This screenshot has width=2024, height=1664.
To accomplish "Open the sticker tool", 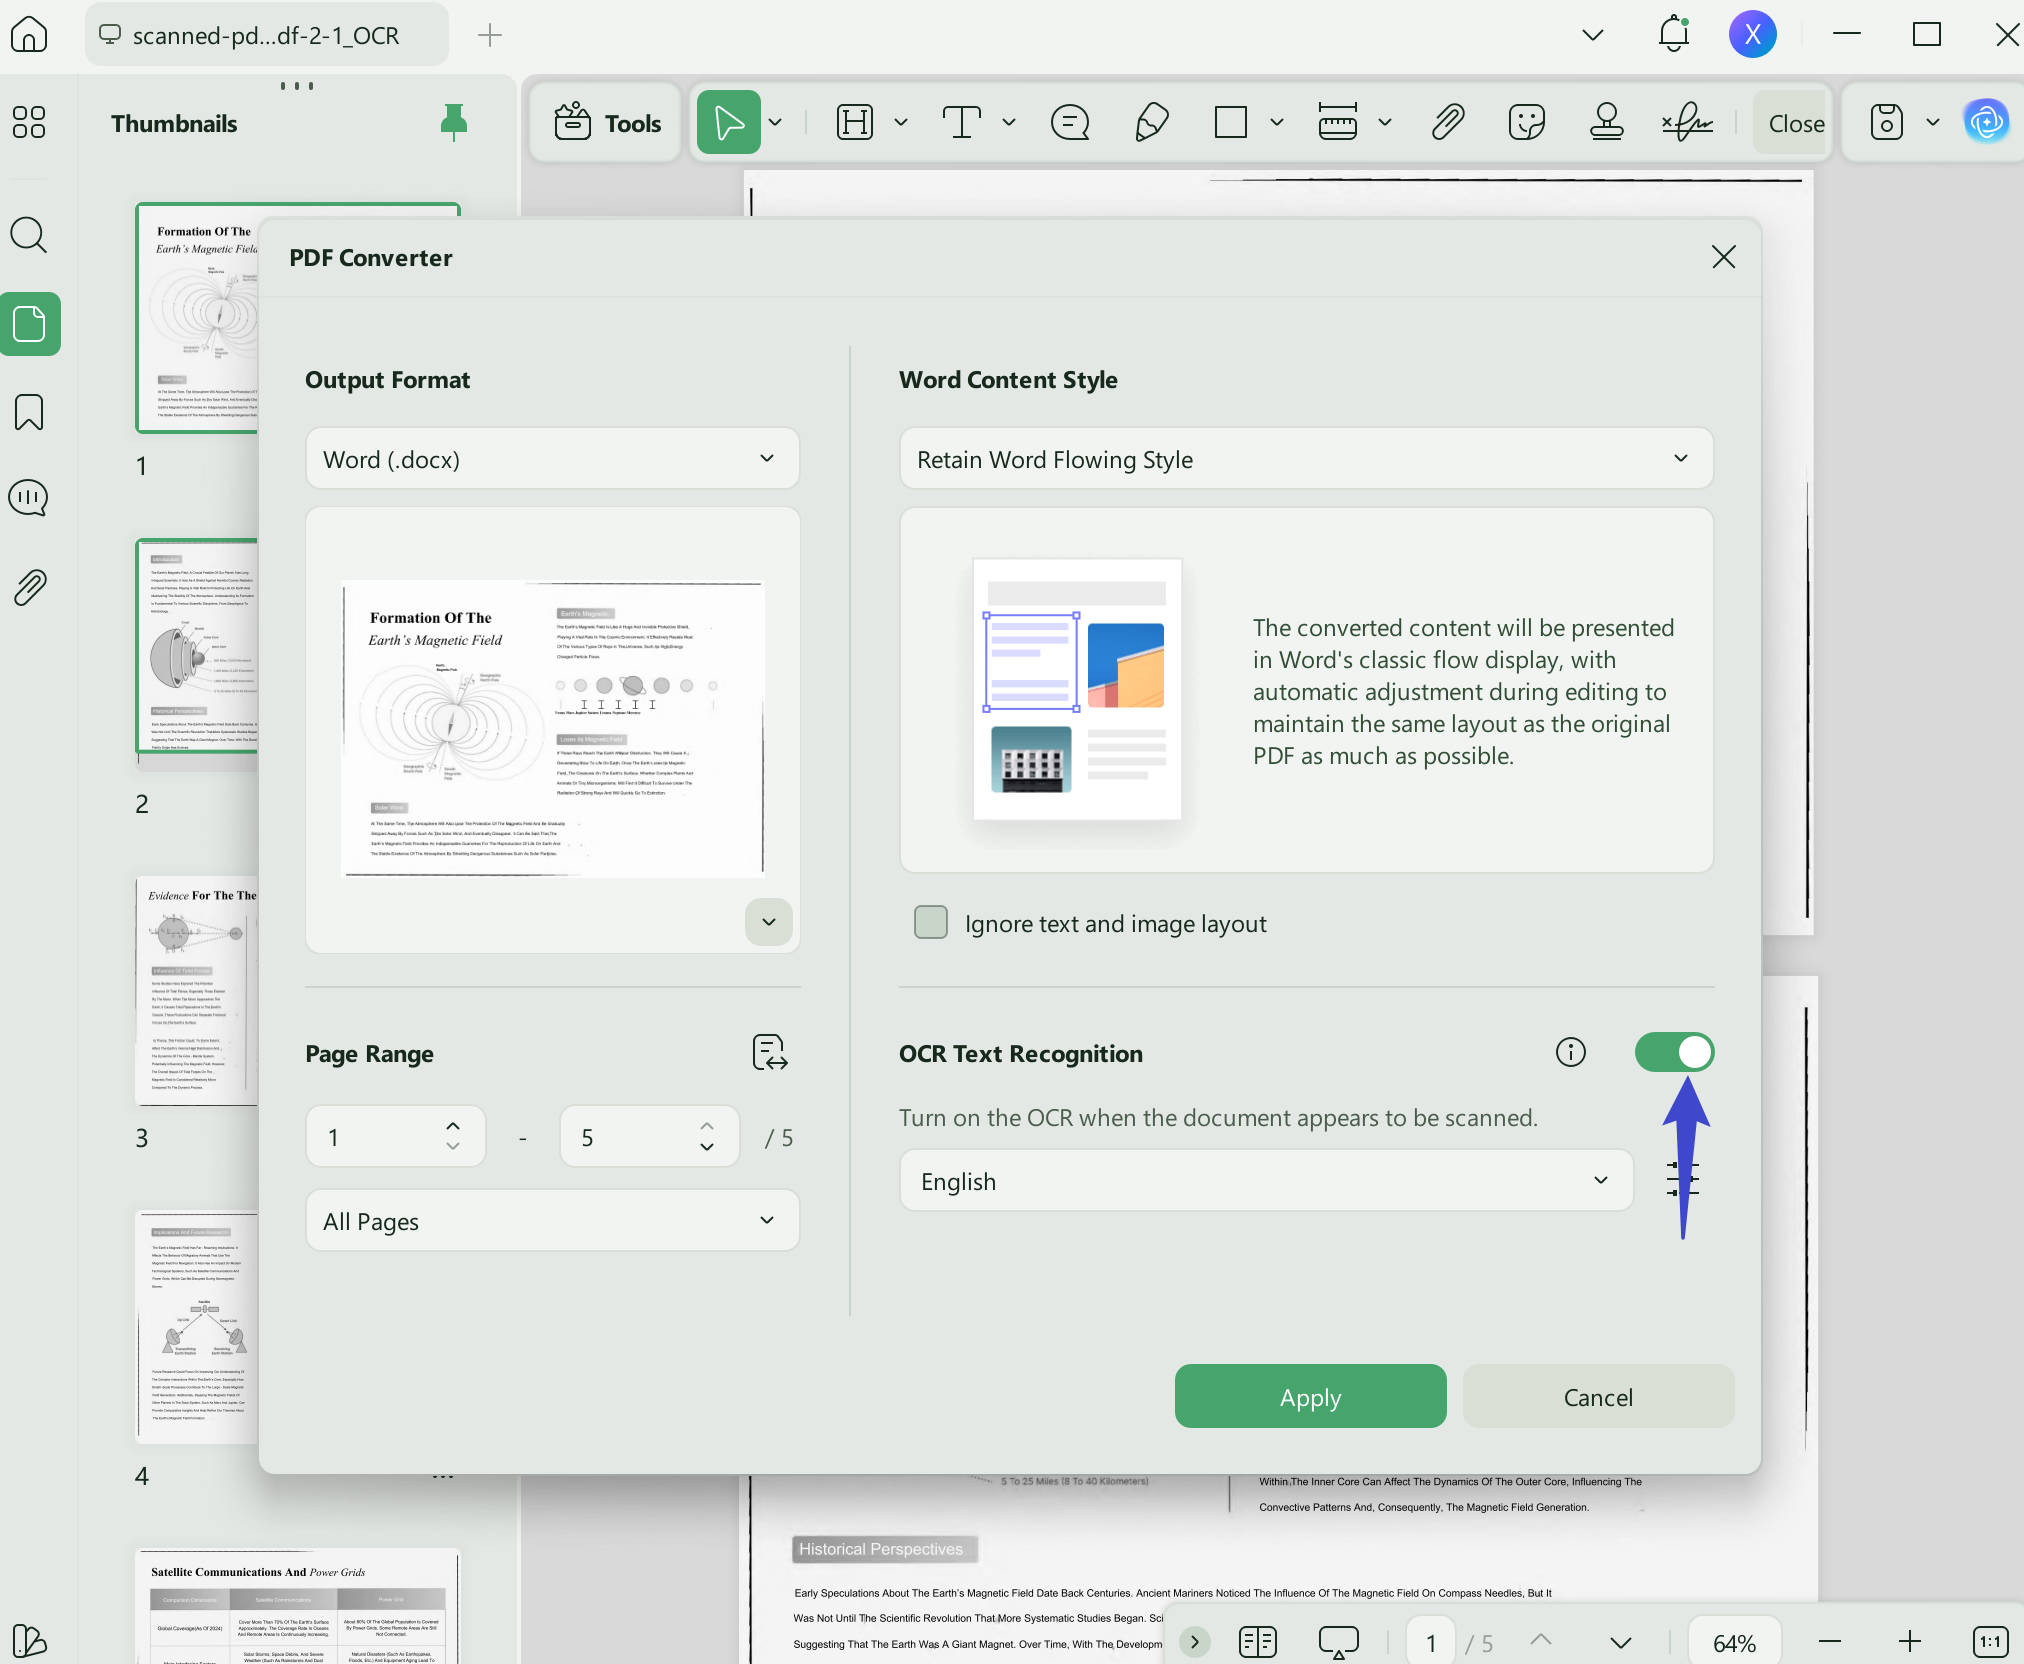I will coord(1527,123).
